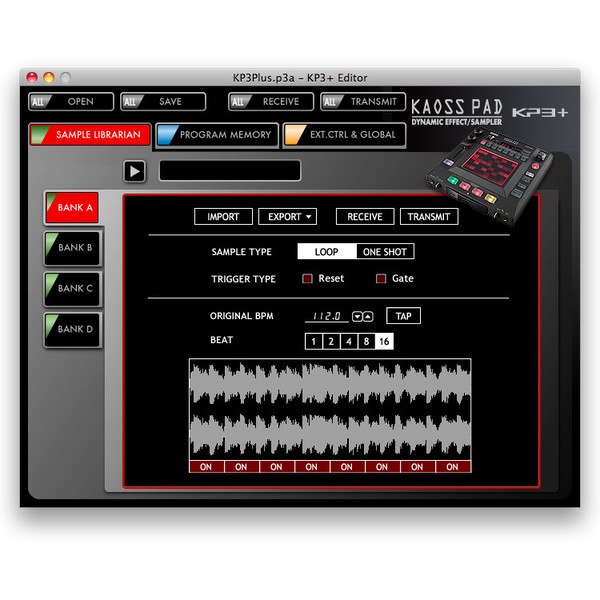Select Bank C
Image resolution: width=600 pixels, height=600 pixels.
click(73, 289)
